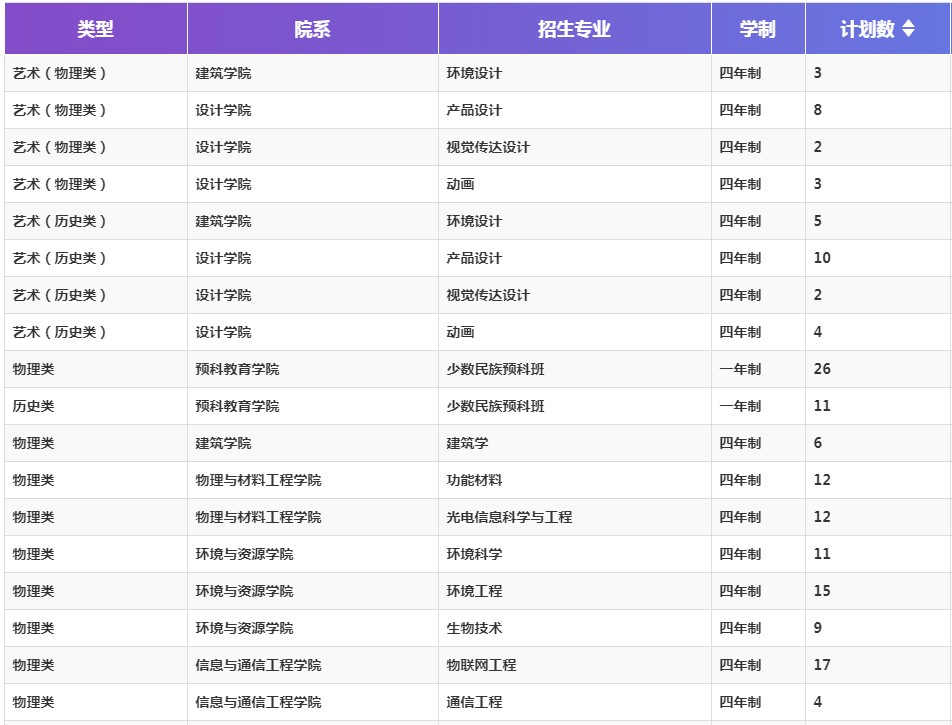The width and height of the screenshot is (952, 725).
Task: Click the 环境工程 major cell
Action: click(474, 591)
